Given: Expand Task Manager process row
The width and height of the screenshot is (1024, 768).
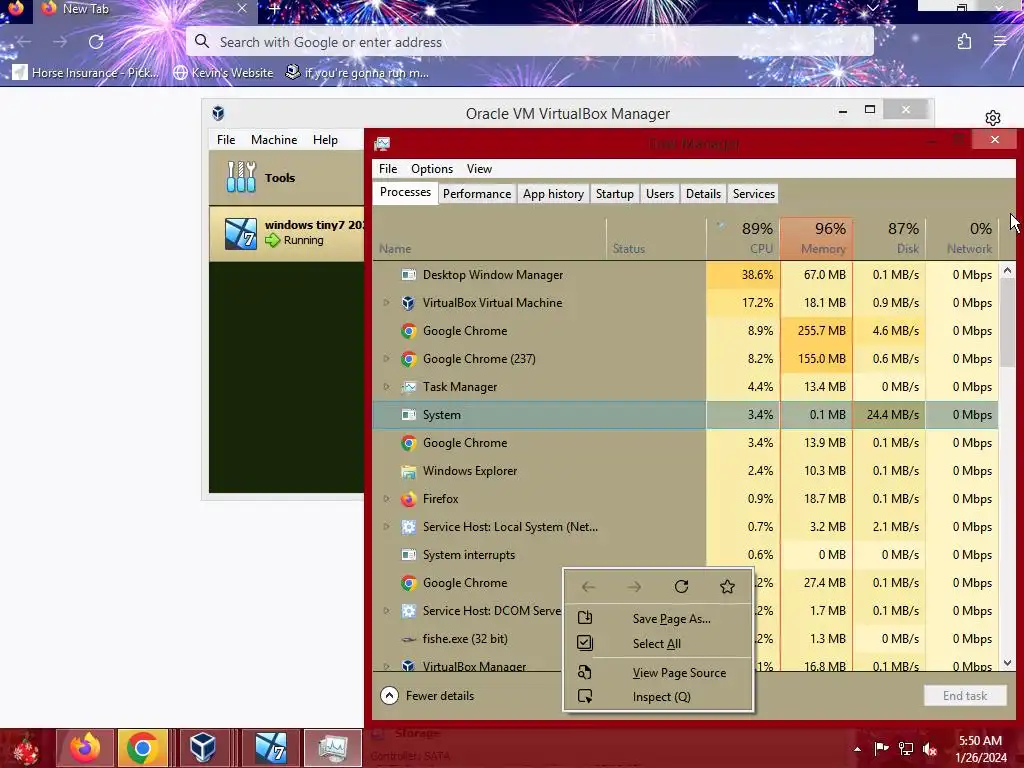Looking at the screenshot, I should click(x=386, y=387).
